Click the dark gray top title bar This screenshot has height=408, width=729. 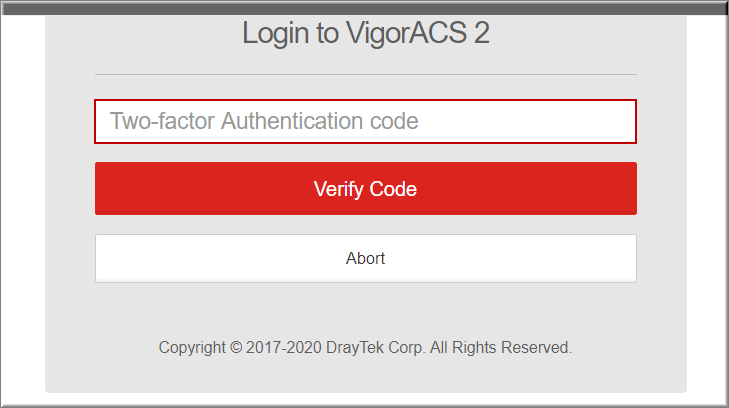(364, 8)
